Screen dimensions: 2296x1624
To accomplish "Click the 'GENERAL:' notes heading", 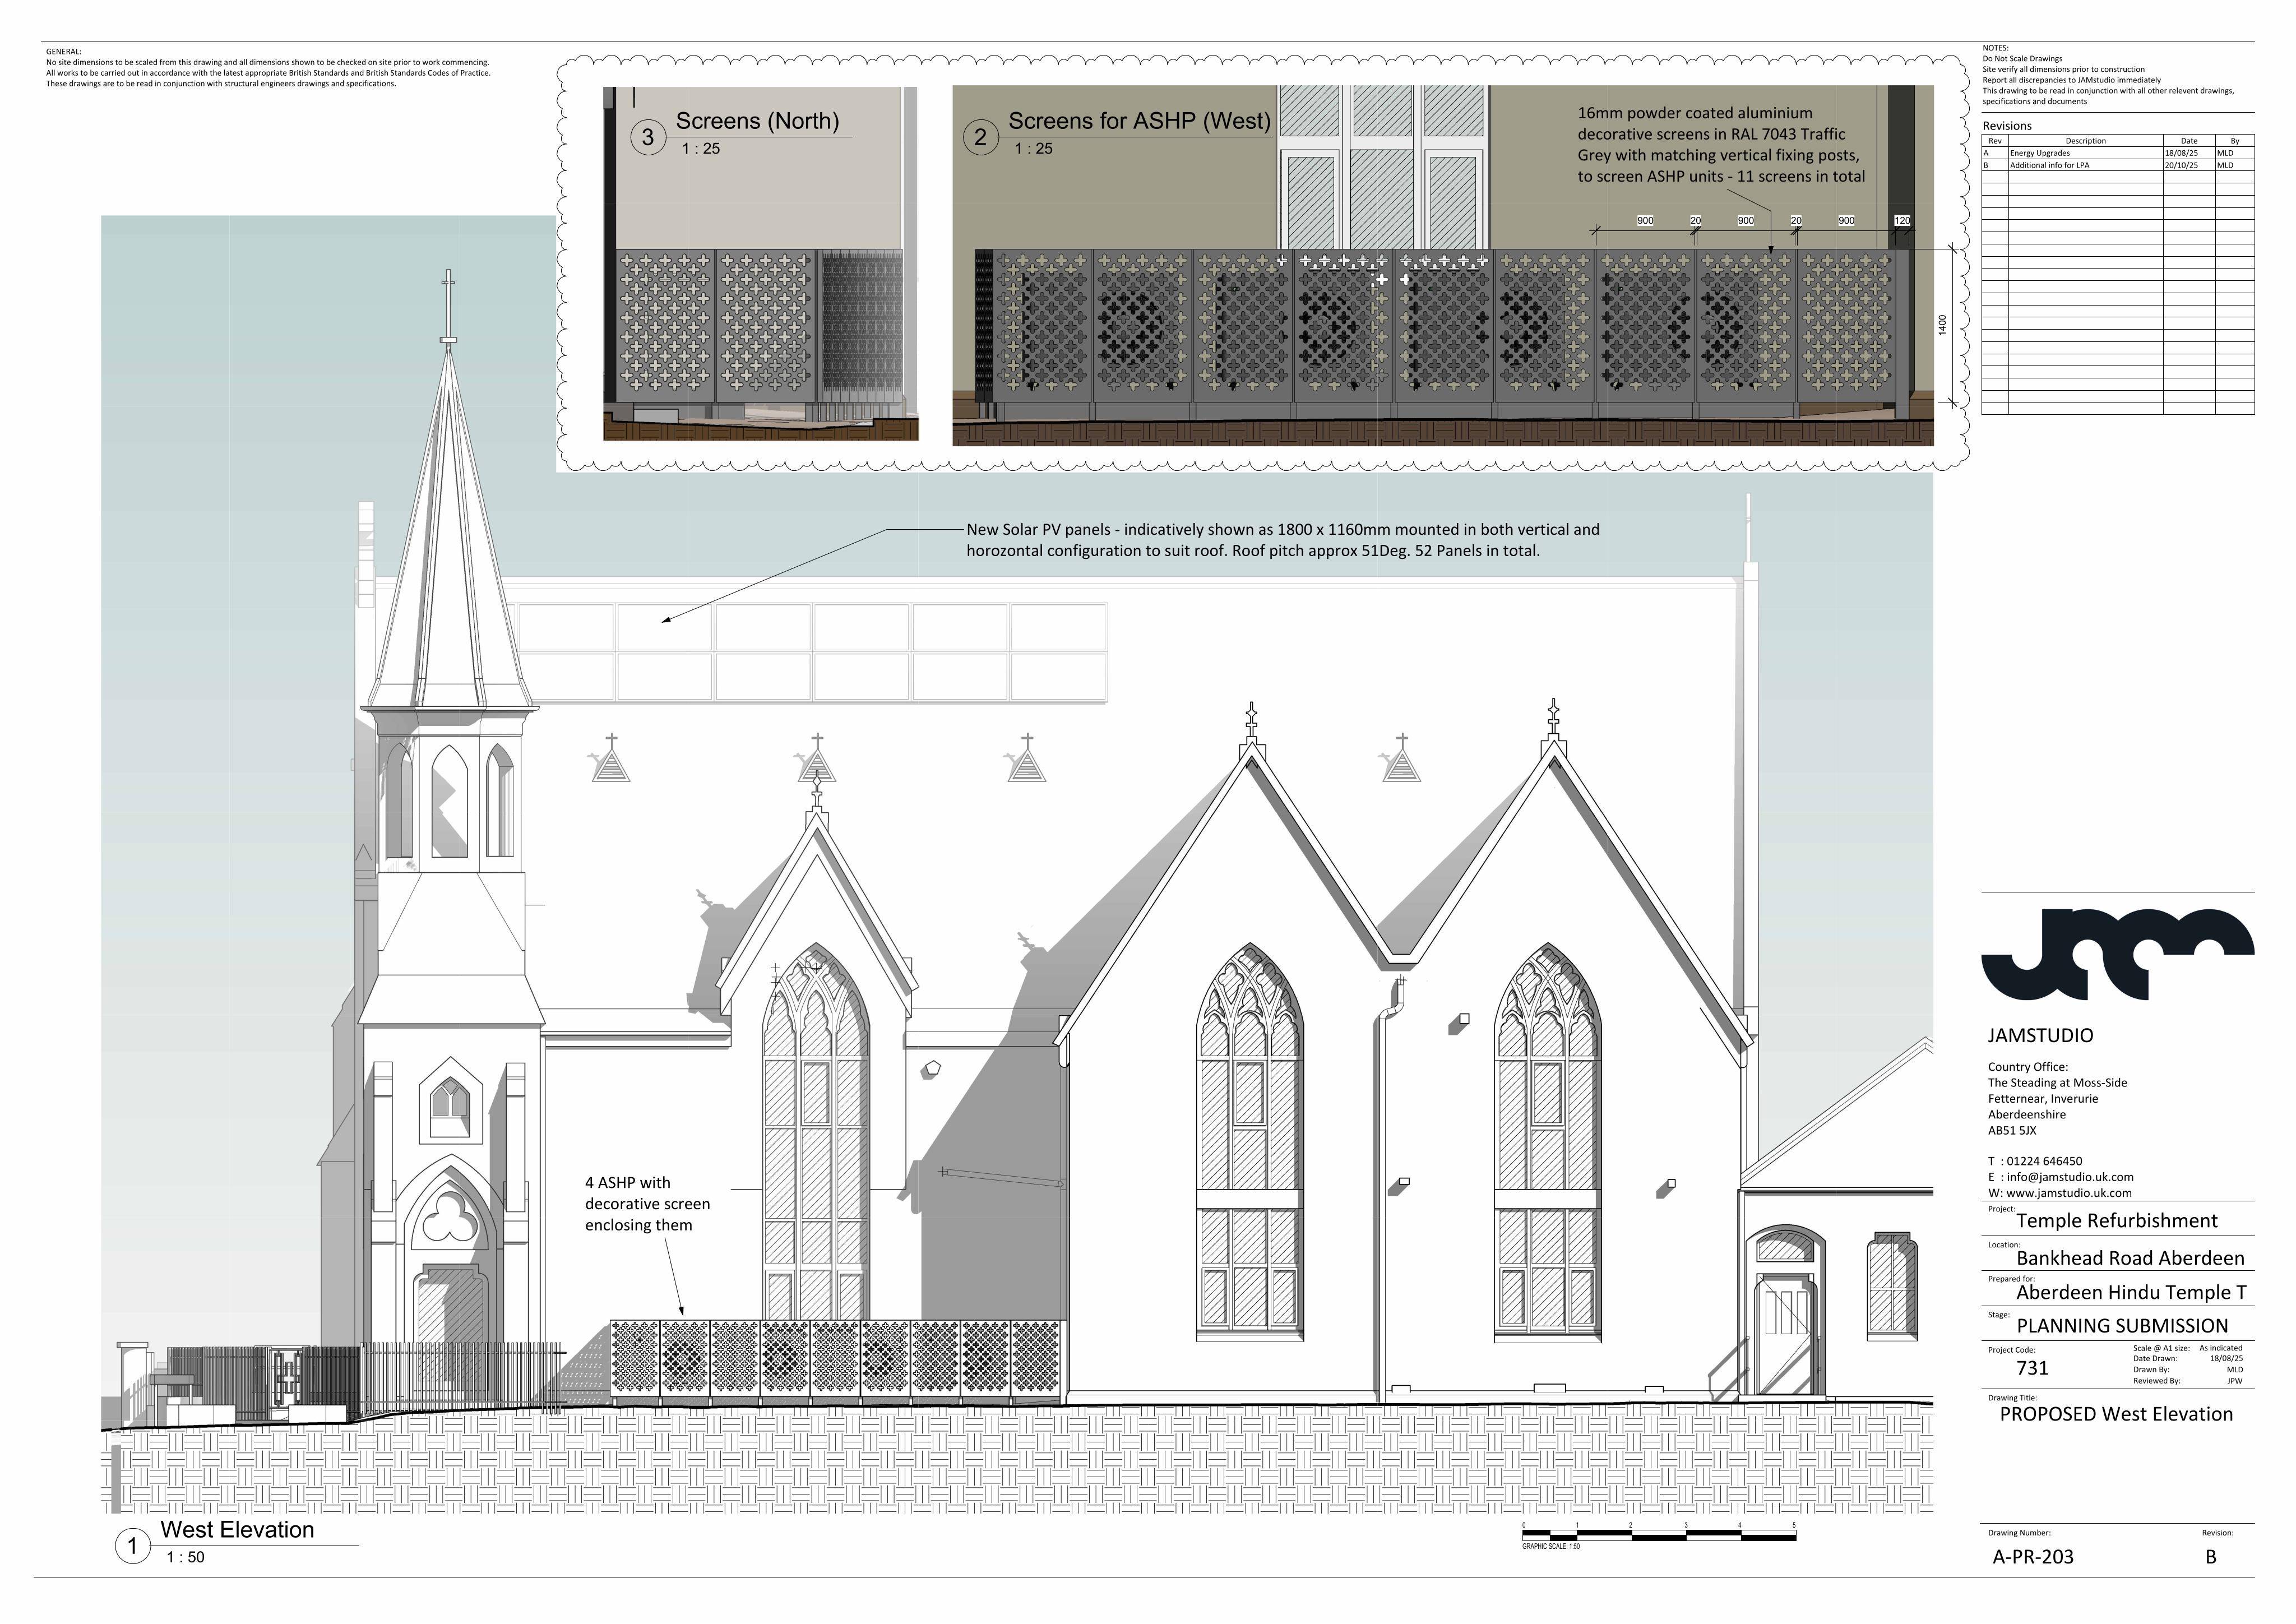I will coord(64,52).
